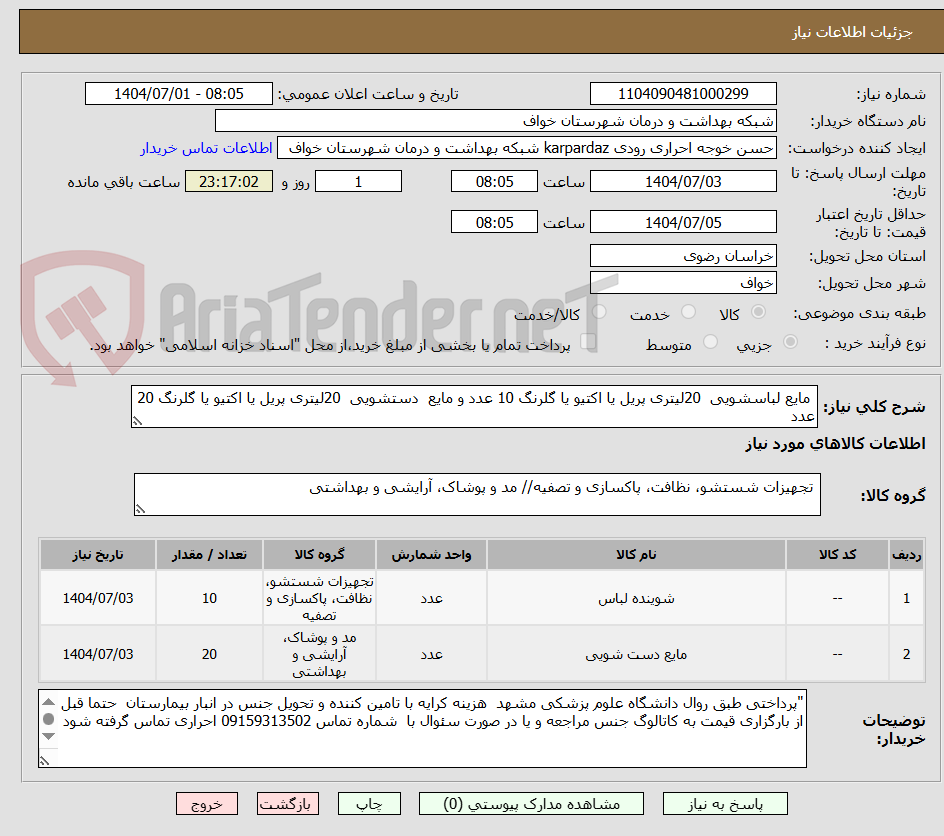Click the scrollbar up arrow in توضیحات خریدار box

(x=48, y=702)
